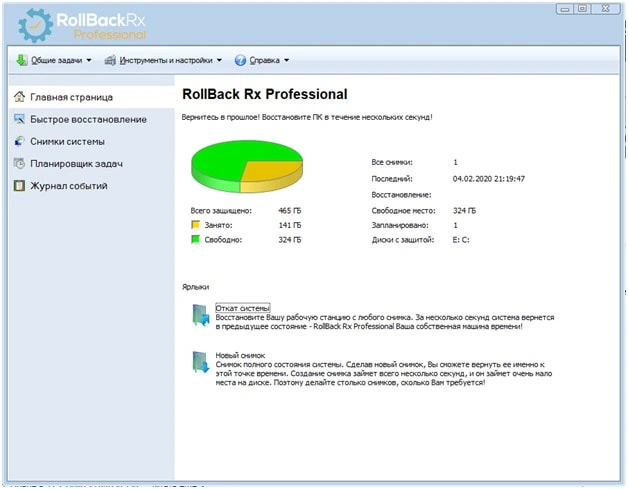The image size is (628, 489).
Task: Show the Журнал событий page
Action: tap(91, 186)
